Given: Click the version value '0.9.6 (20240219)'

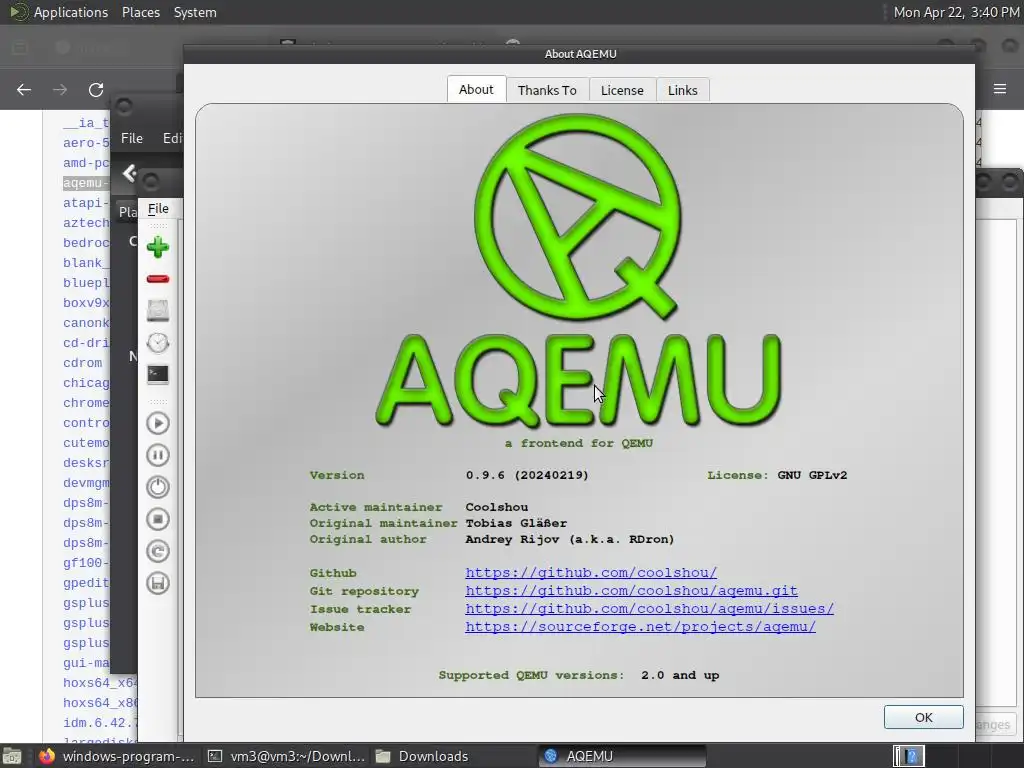Looking at the screenshot, I should click(x=527, y=475).
